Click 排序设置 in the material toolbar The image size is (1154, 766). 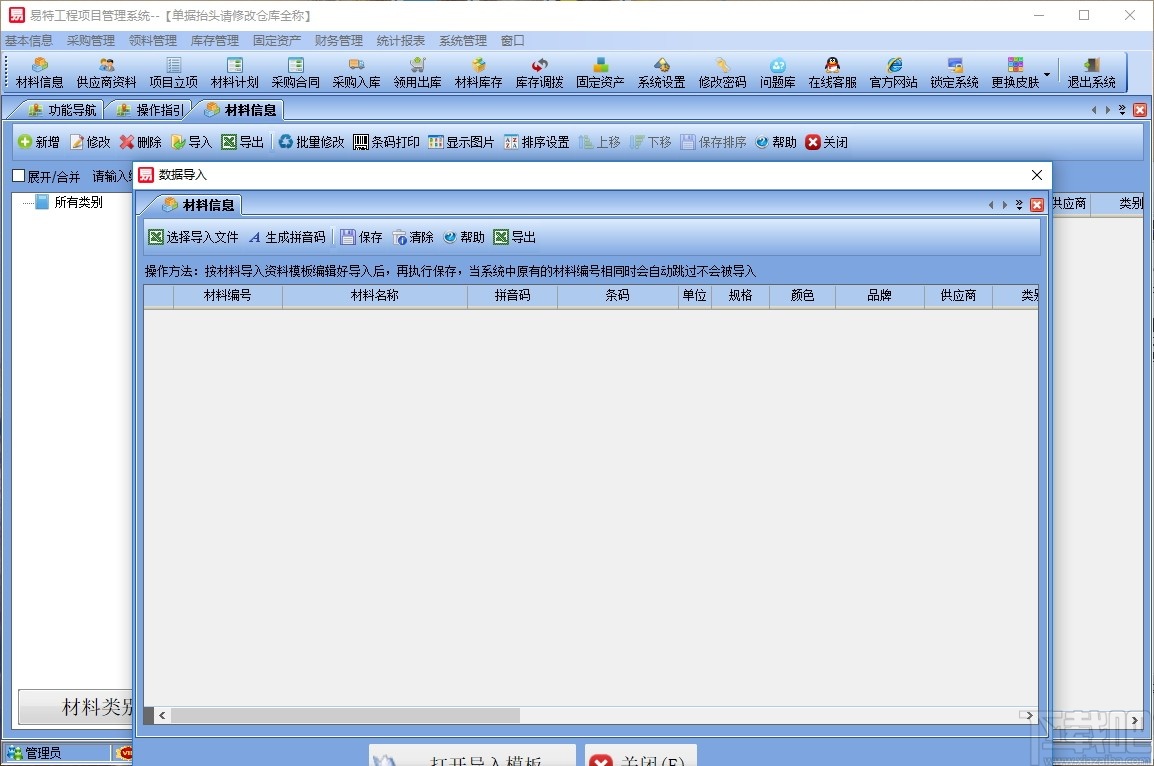point(537,142)
